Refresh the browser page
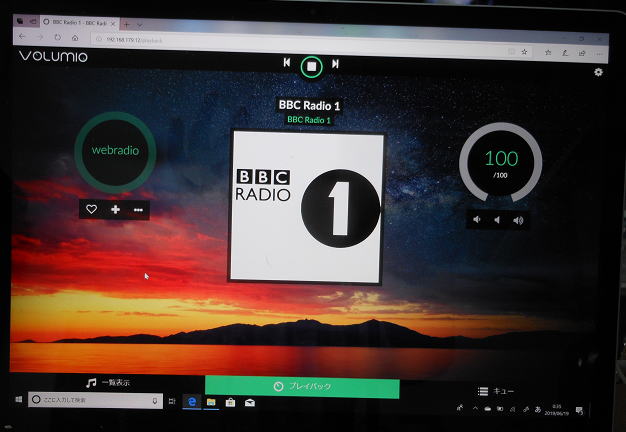Viewport: 626px width, 432px height. [58, 37]
